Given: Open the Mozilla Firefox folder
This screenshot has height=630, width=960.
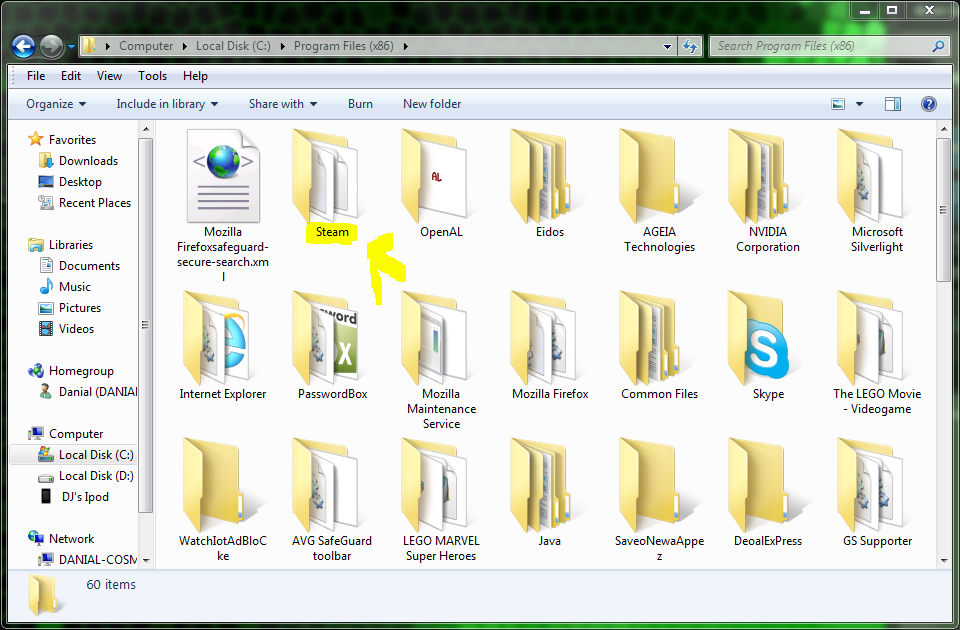Looking at the screenshot, I should [550, 346].
